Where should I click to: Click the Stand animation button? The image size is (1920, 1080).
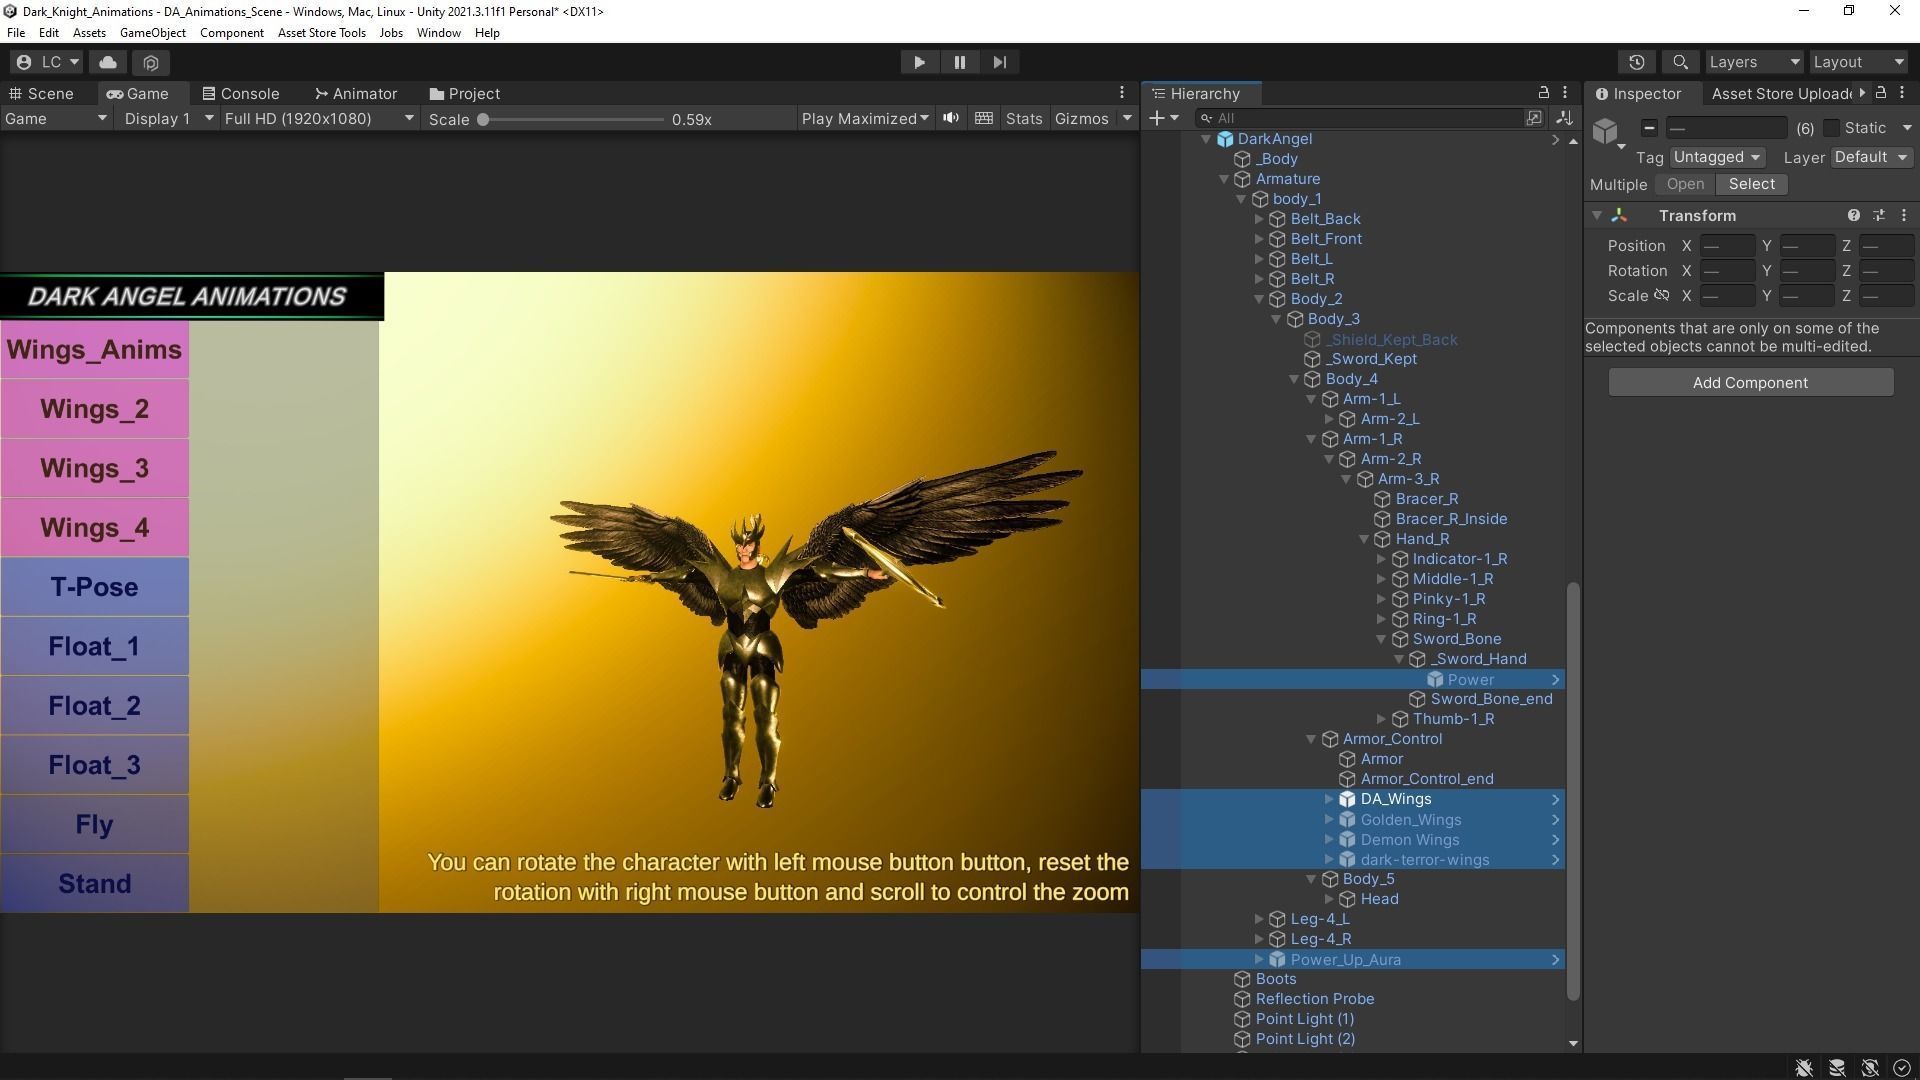click(94, 884)
